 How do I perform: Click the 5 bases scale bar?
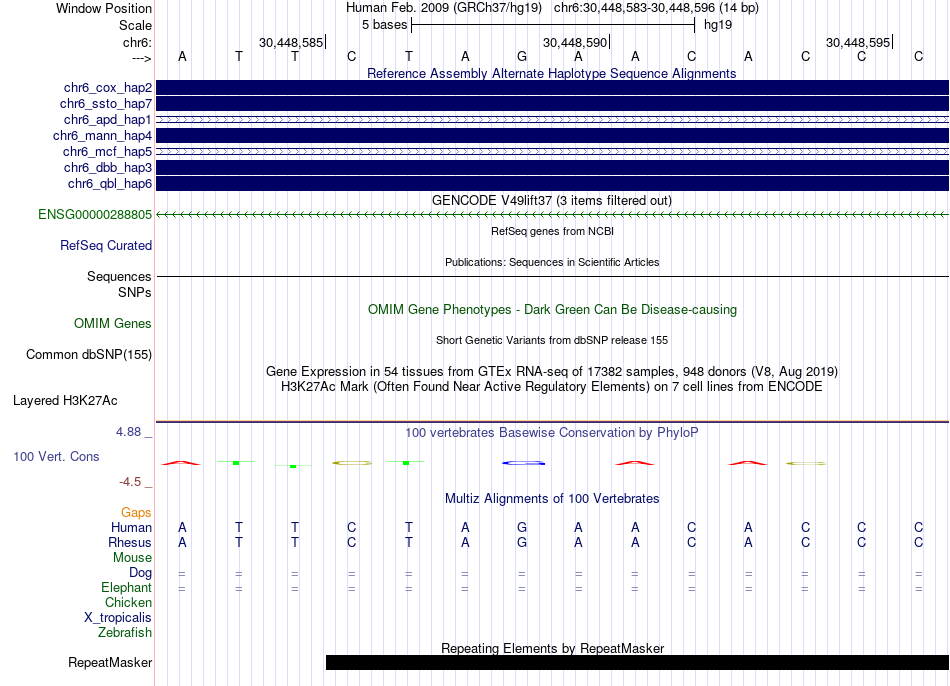point(553,25)
